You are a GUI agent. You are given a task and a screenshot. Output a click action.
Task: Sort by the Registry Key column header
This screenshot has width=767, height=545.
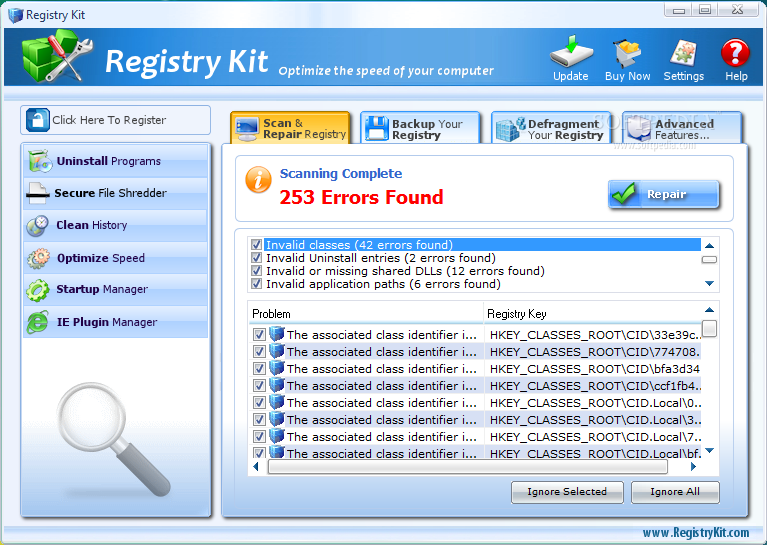[593, 314]
